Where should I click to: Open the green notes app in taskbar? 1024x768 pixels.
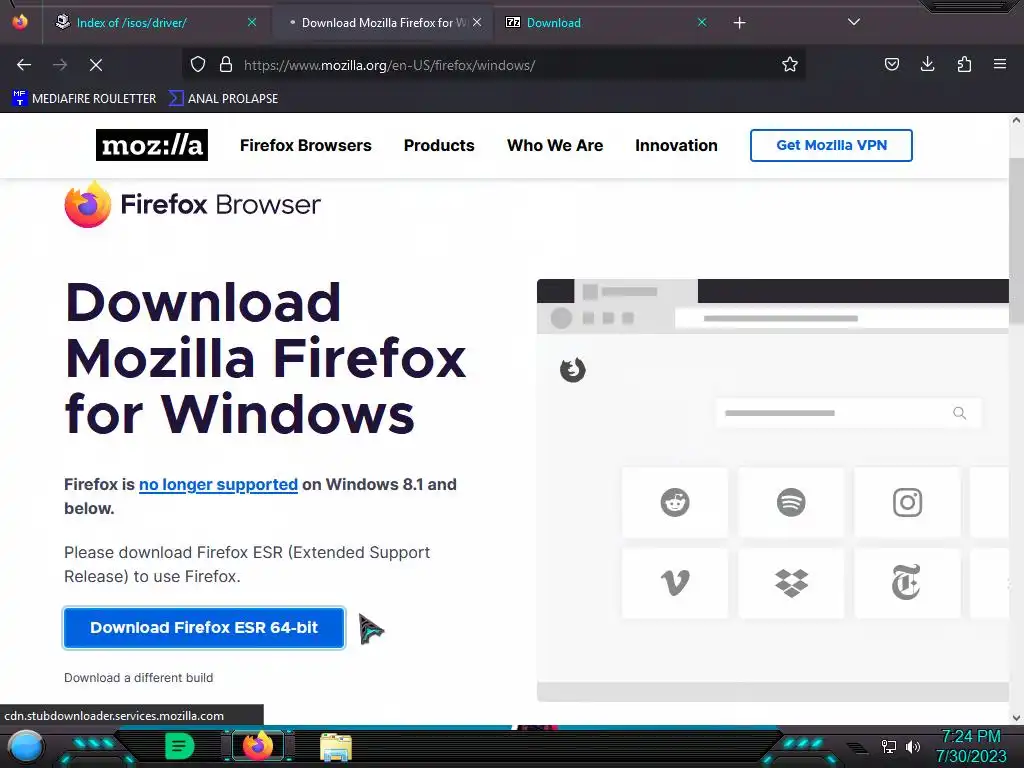pos(179,746)
